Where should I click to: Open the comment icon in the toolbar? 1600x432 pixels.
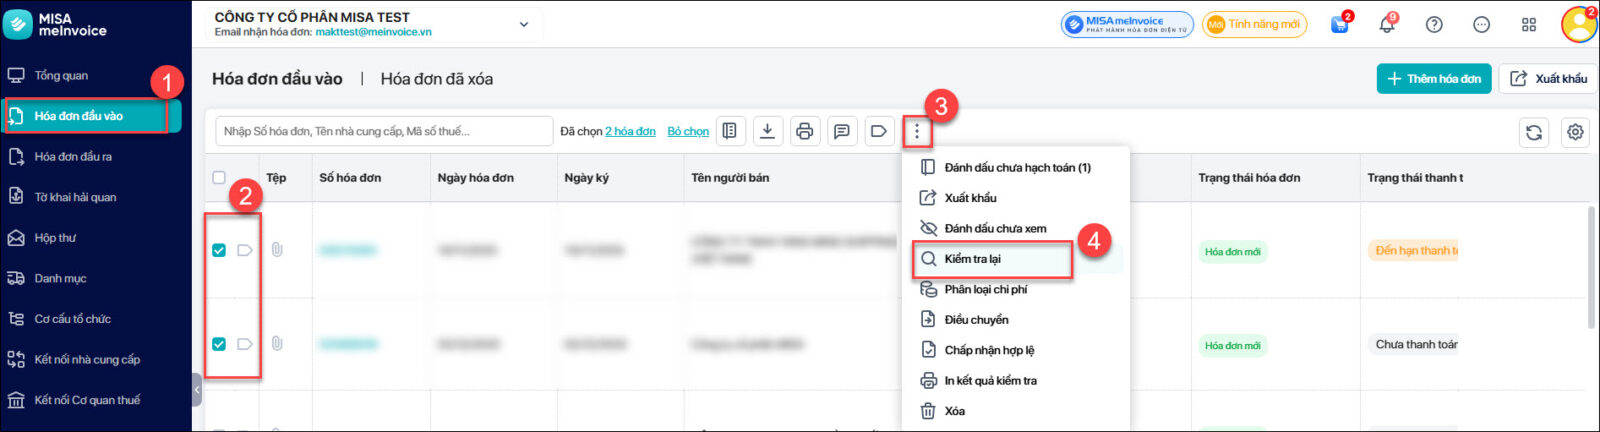pyautogui.click(x=842, y=131)
